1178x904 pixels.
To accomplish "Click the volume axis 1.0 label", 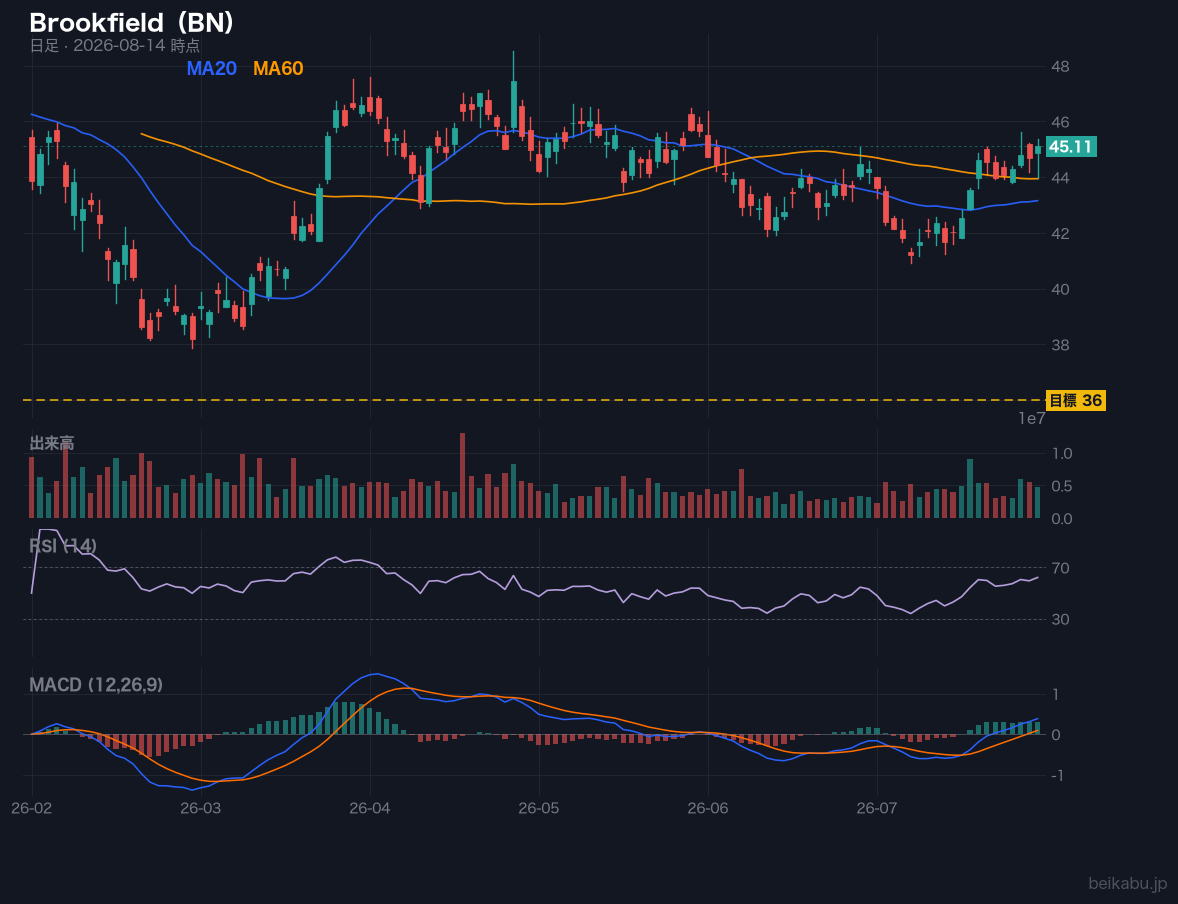I will (x=1062, y=454).
